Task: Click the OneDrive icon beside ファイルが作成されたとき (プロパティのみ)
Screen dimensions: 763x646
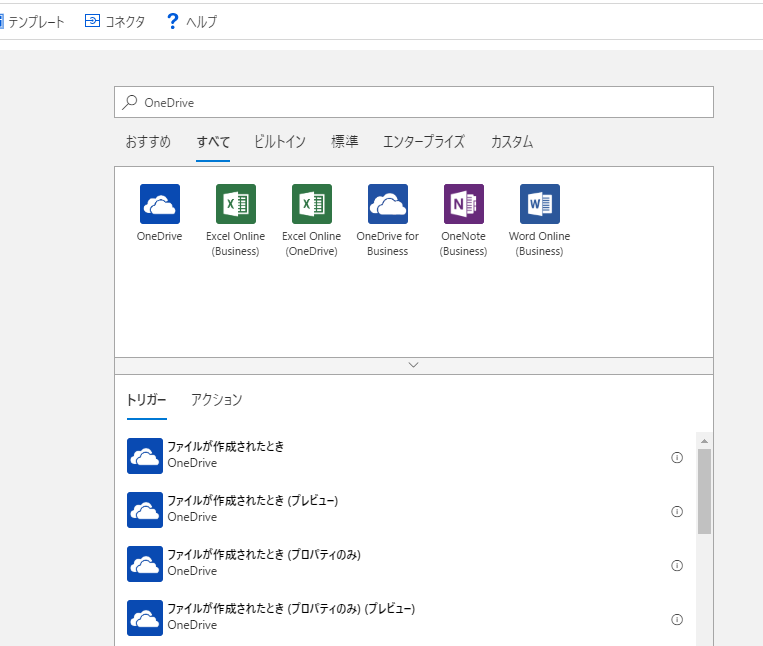Action: tap(145, 564)
